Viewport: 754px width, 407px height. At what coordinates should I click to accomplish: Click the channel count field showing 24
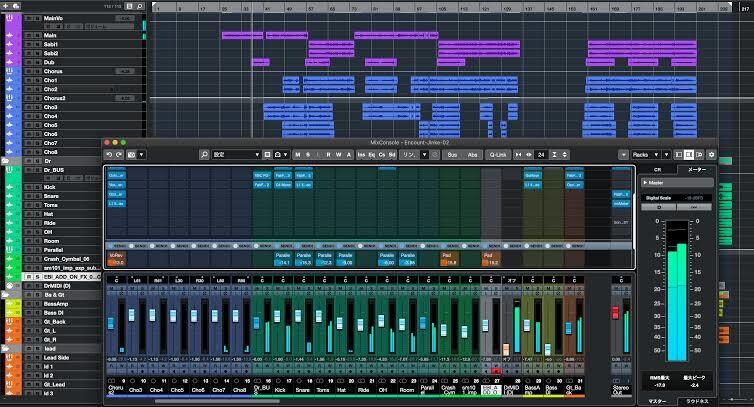(x=541, y=154)
